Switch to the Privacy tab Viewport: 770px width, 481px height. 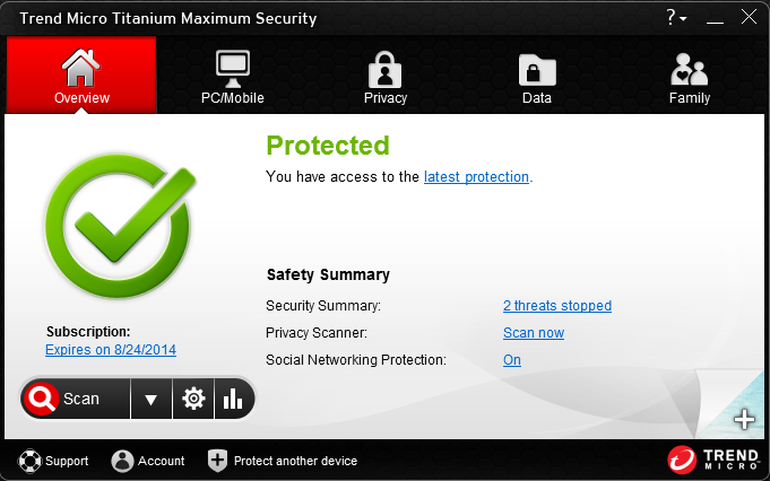click(x=385, y=77)
